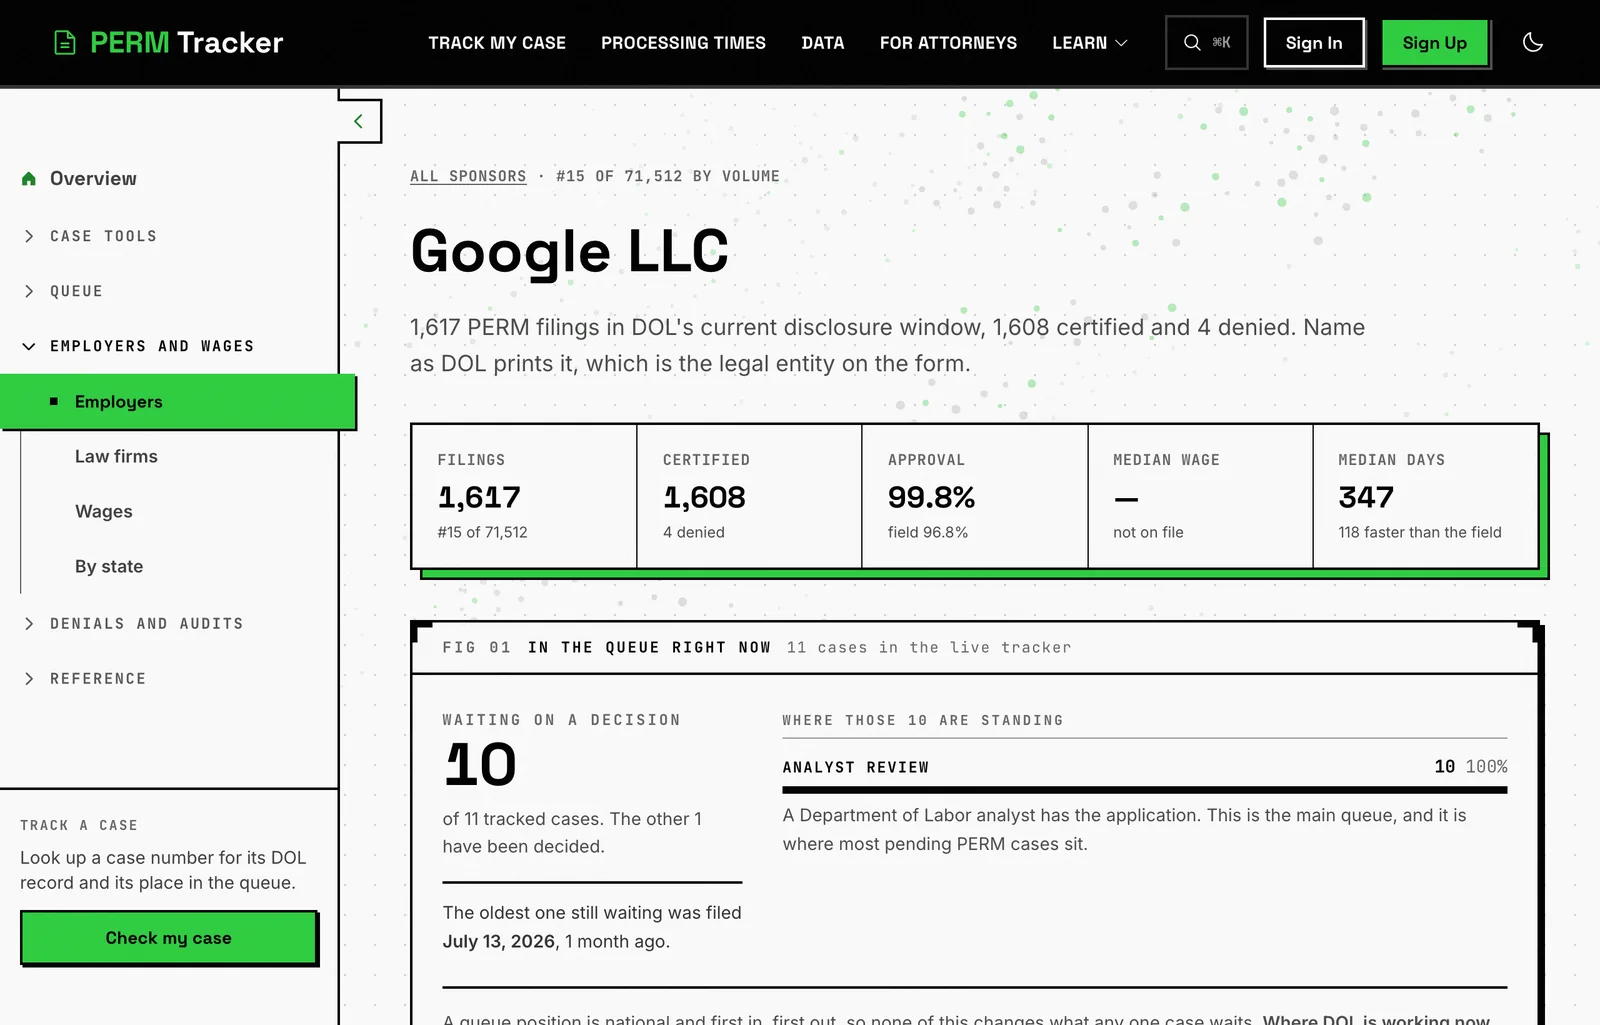Screen dimensions: 1600x1025
Task: Click the '#15 OF 71,512 BY VOLUME' text
Action: (668, 176)
